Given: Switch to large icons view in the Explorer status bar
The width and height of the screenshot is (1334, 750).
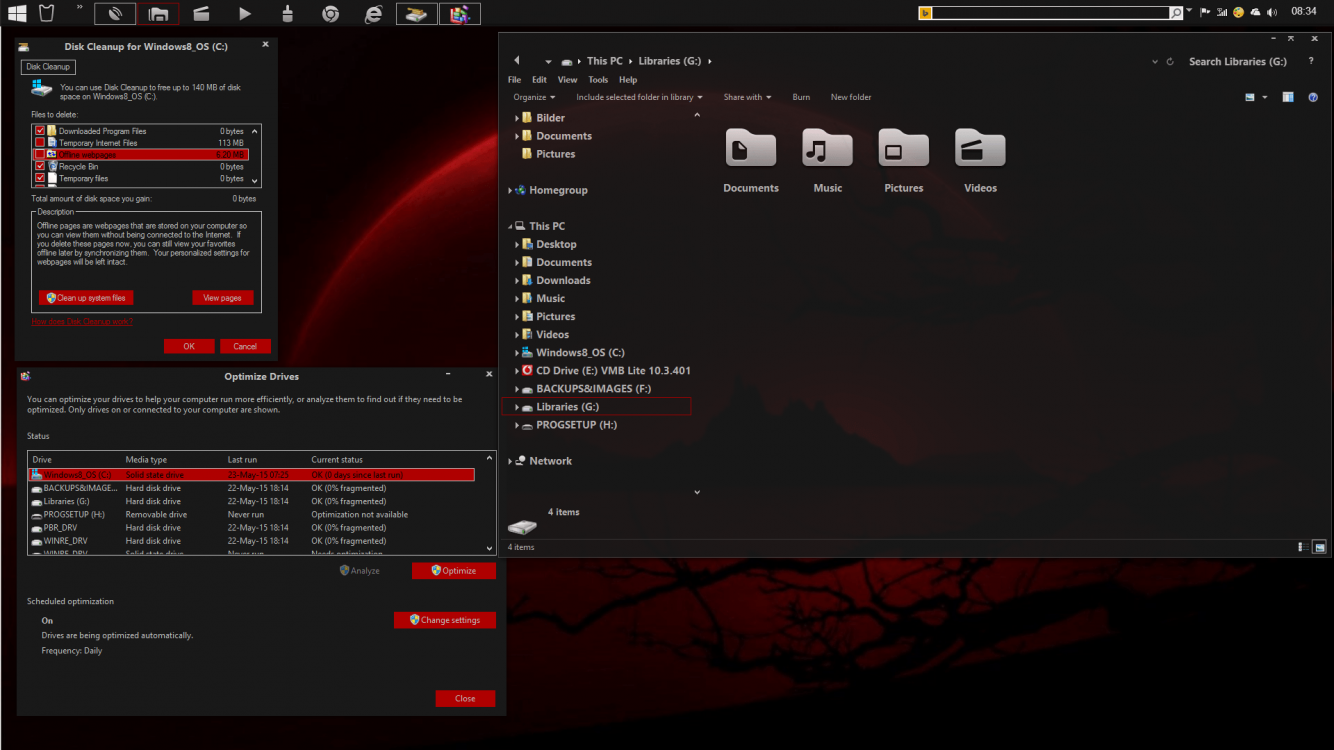Looking at the screenshot, I should coord(1320,547).
